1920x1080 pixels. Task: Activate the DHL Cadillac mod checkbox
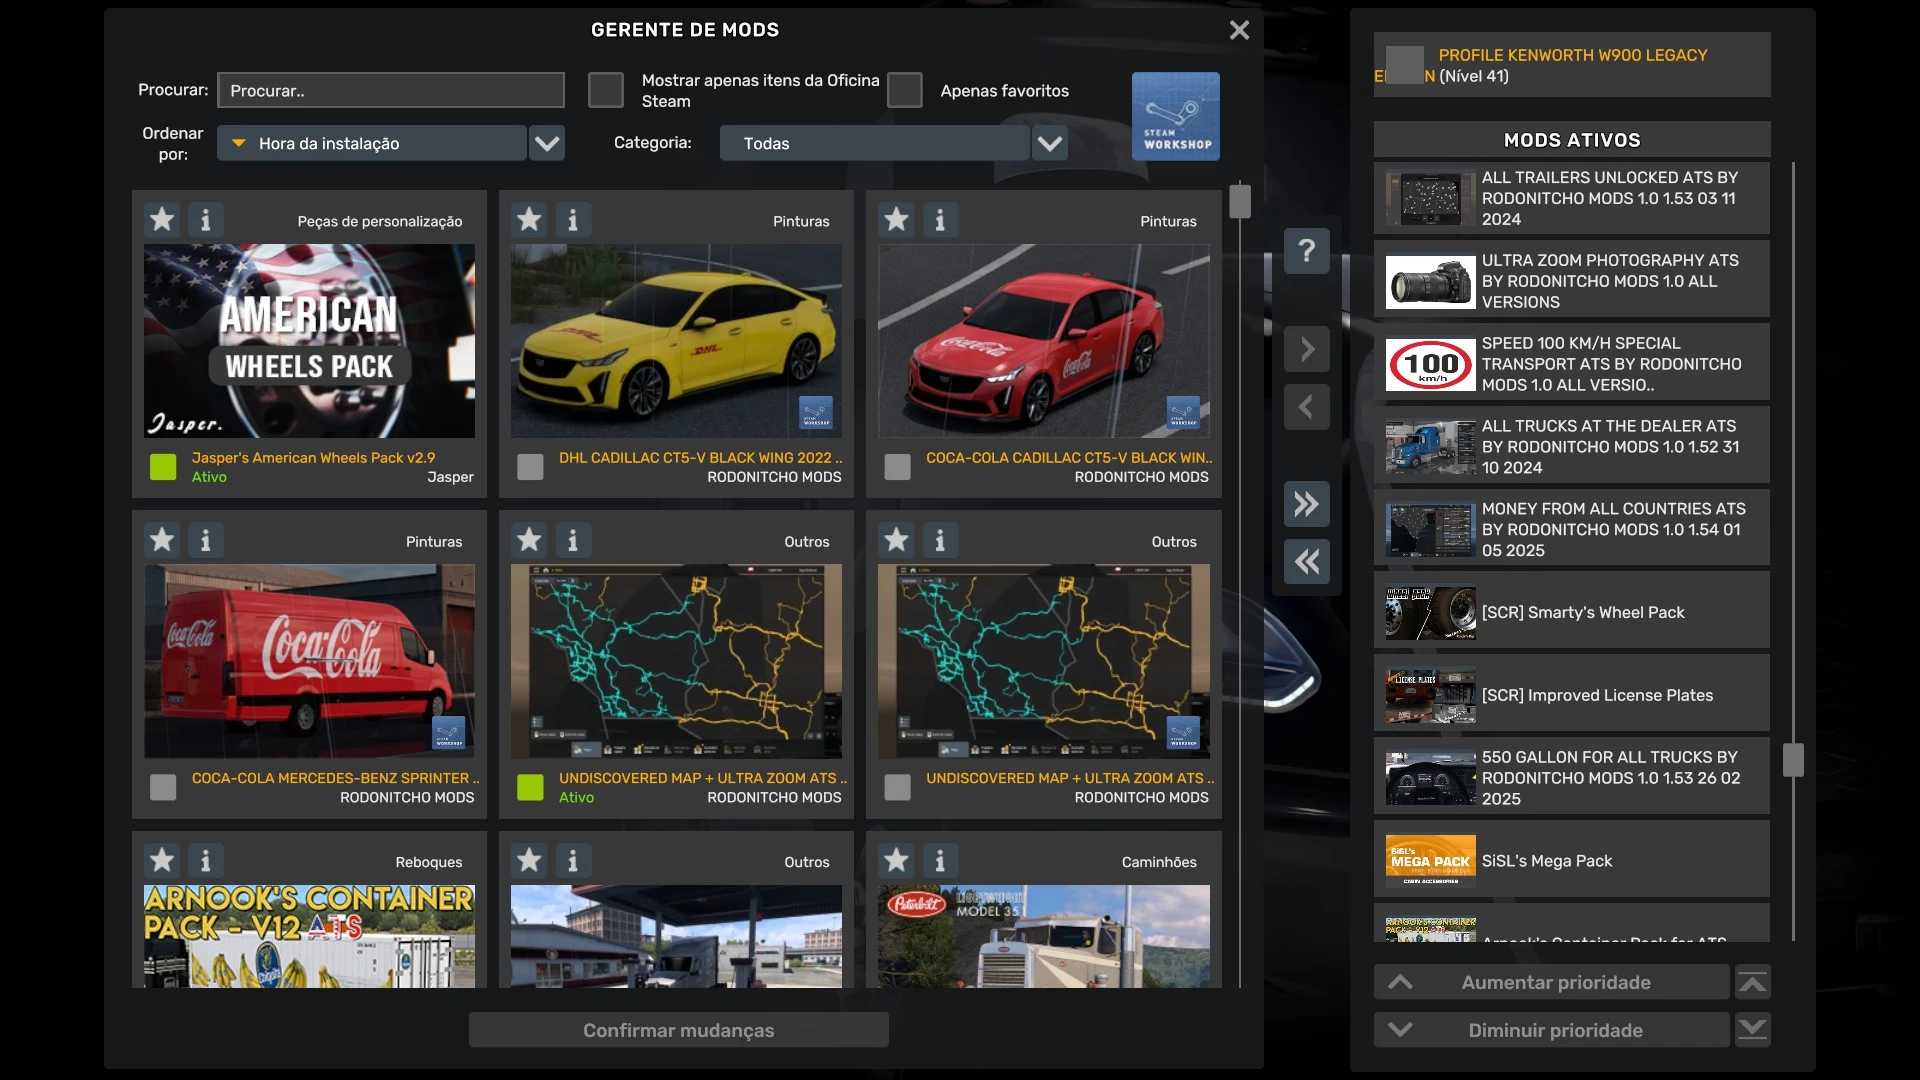tap(530, 467)
